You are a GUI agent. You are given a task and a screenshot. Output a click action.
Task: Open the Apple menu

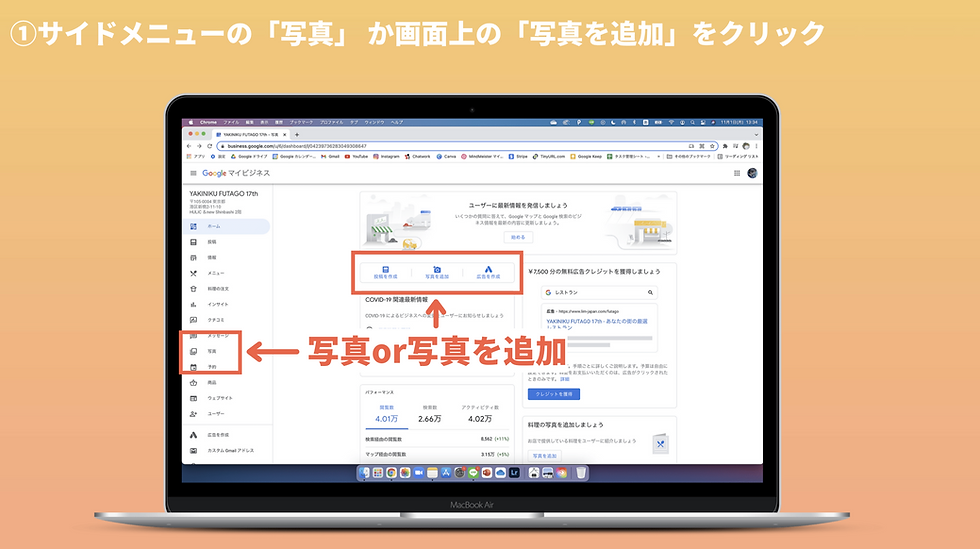pyautogui.click(x=191, y=123)
